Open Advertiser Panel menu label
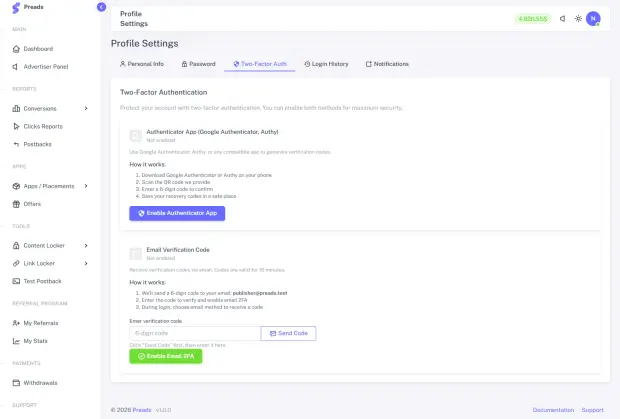620x419 pixels. (46, 67)
